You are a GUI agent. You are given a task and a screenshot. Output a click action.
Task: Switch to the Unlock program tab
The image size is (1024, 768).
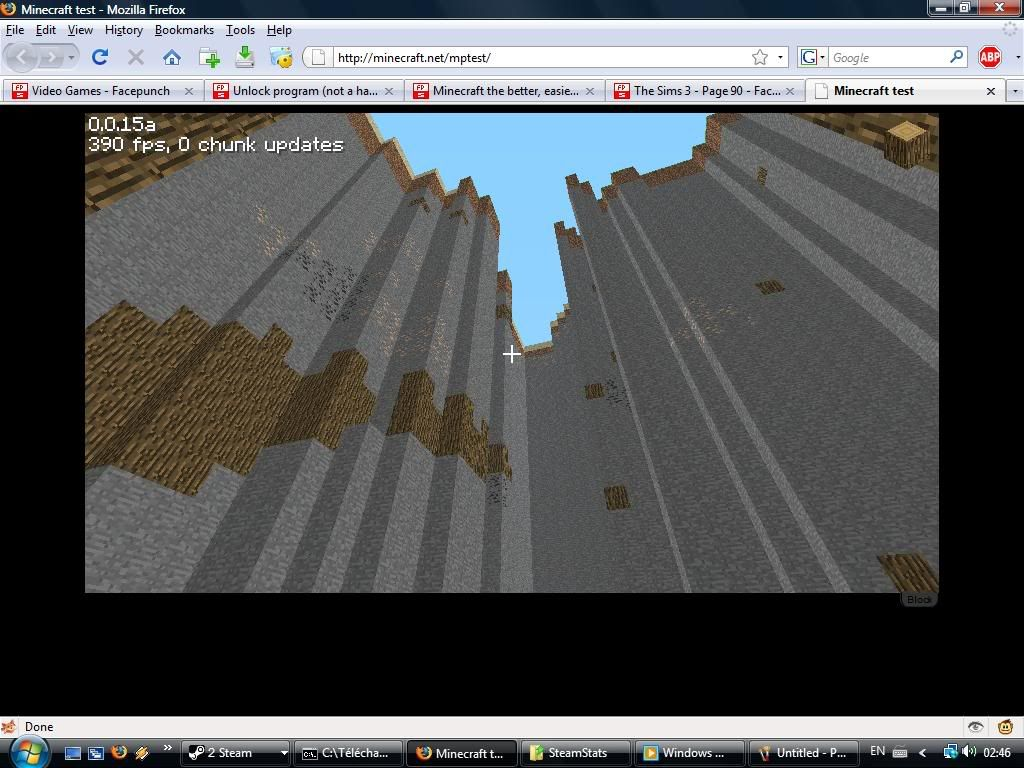[x=305, y=91]
